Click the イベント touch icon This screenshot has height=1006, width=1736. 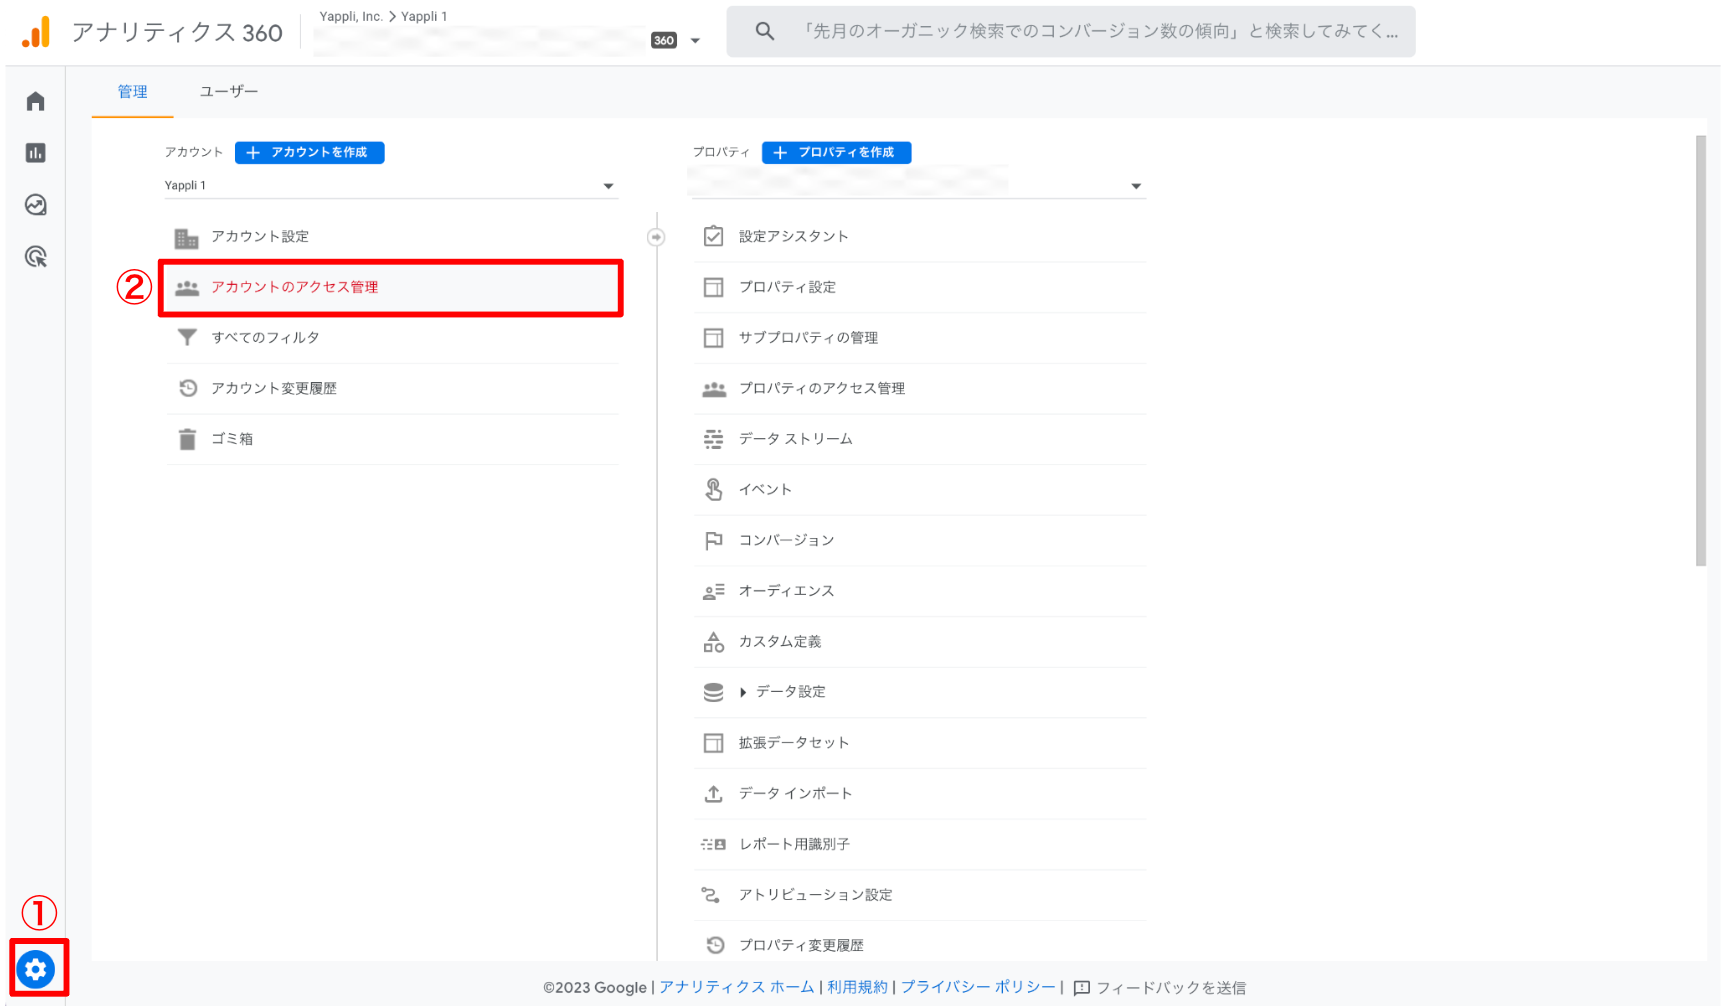point(714,490)
